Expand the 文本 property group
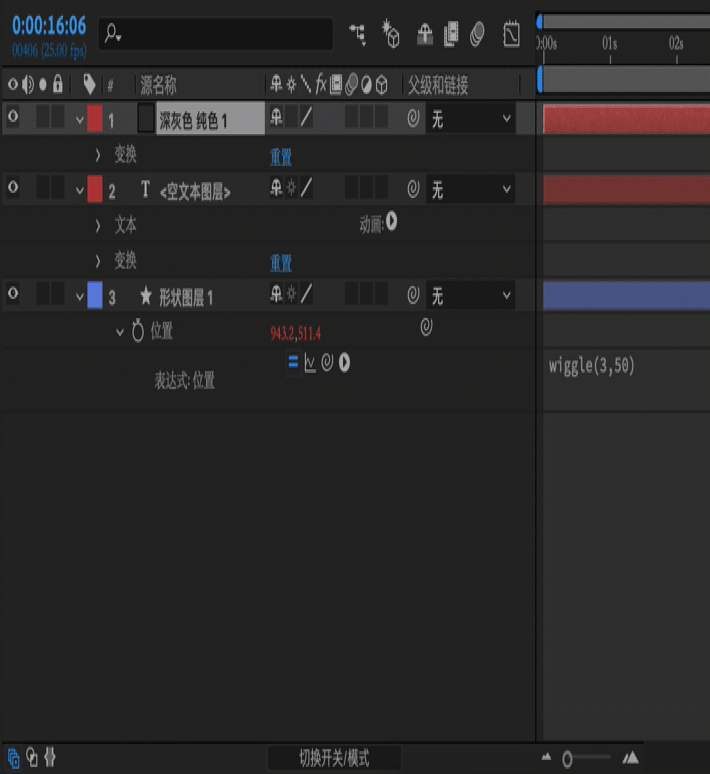710x774 pixels. [98, 226]
